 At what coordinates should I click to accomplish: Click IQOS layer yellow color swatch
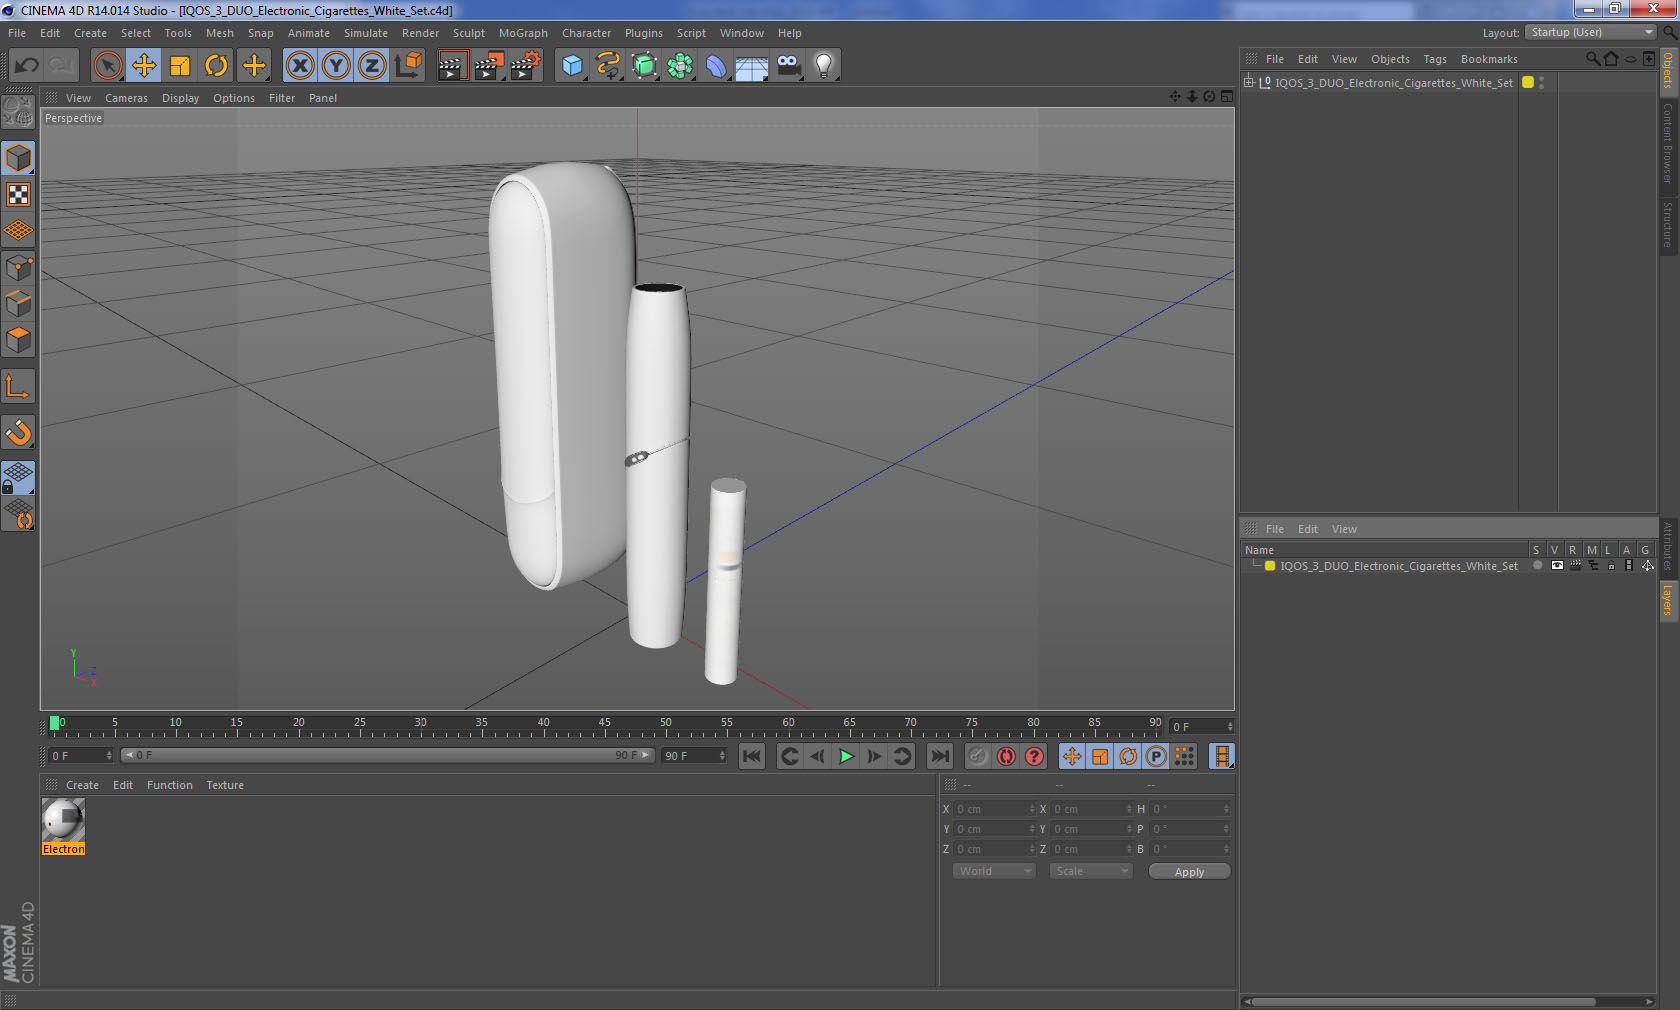[1270, 566]
